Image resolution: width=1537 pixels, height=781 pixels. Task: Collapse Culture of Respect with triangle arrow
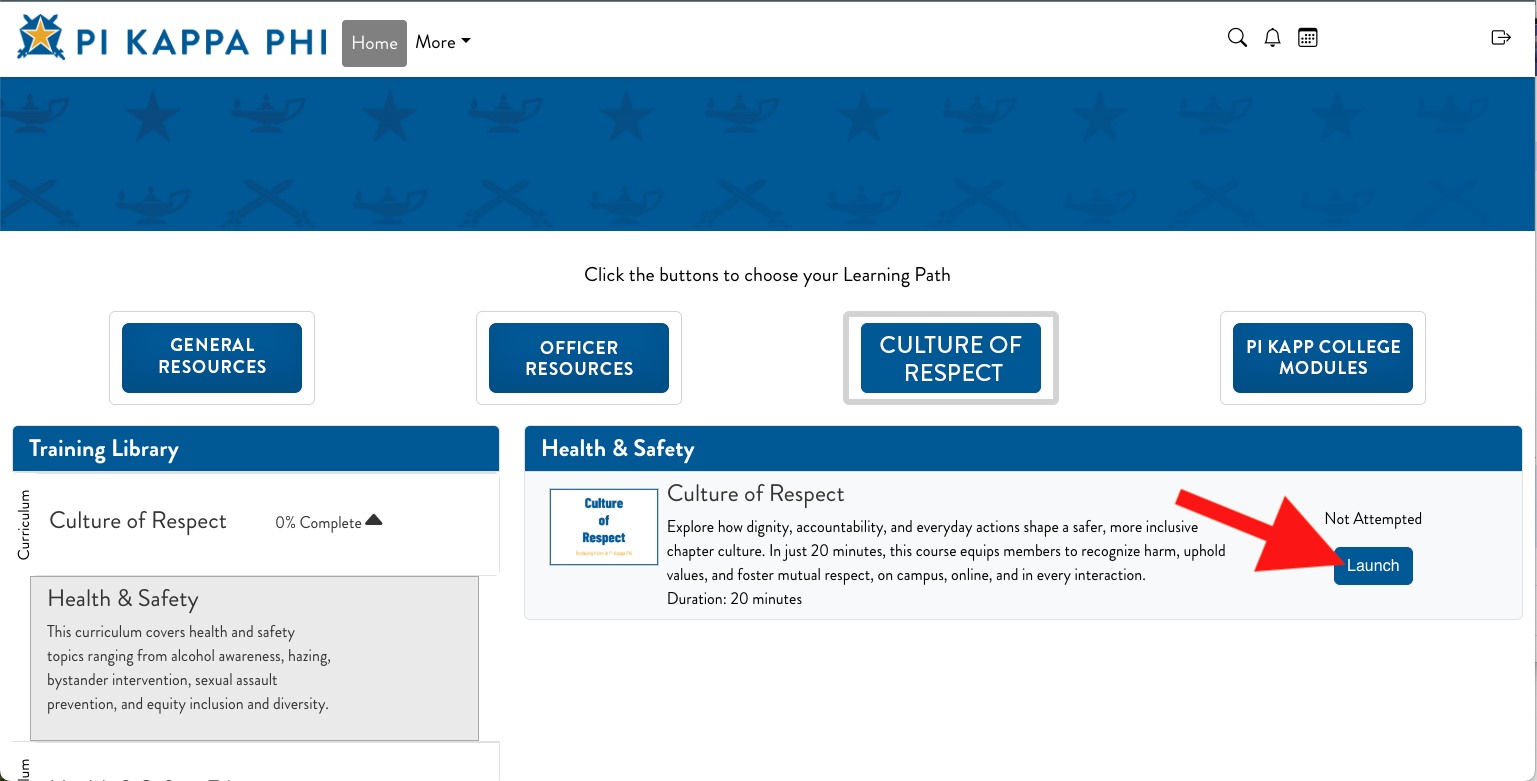(374, 520)
